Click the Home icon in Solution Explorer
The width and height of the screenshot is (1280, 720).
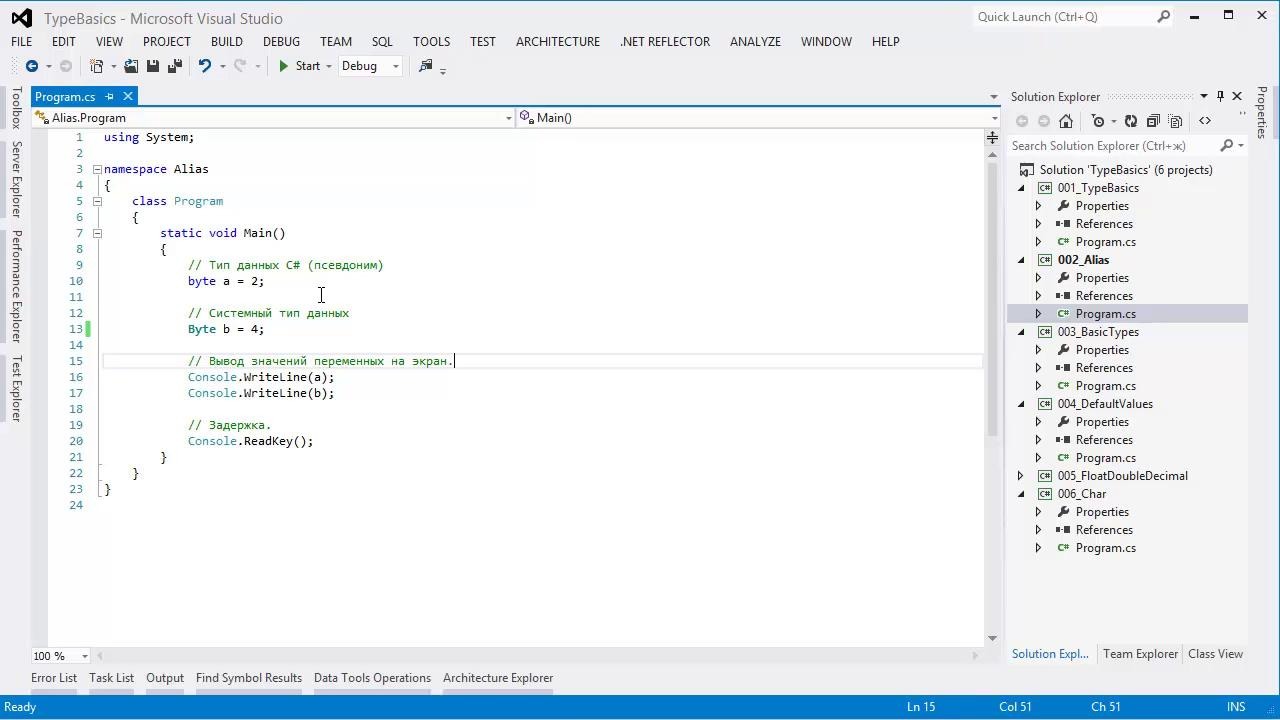tap(1066, 121)
